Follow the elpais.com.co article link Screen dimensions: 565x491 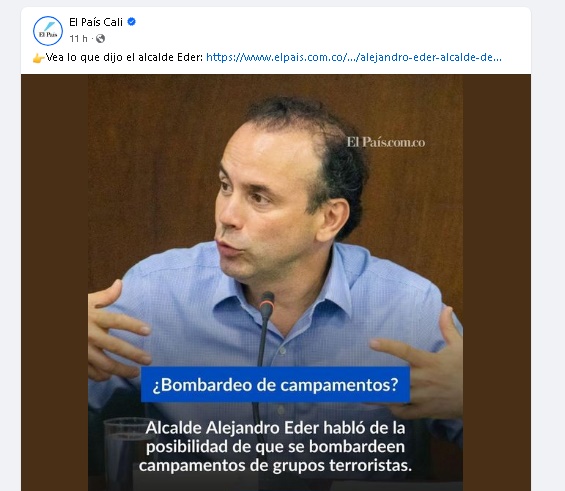pos(353,57)
